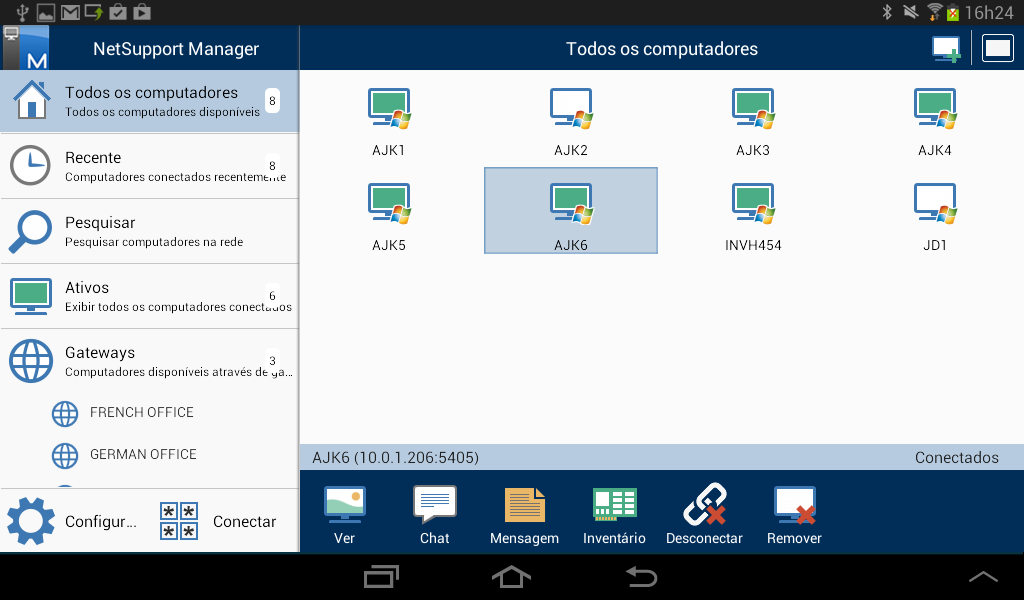The height and width of the screenshot is (600, 1024).
Task: Select the AJK5 computer
Action: pos(389,217)
